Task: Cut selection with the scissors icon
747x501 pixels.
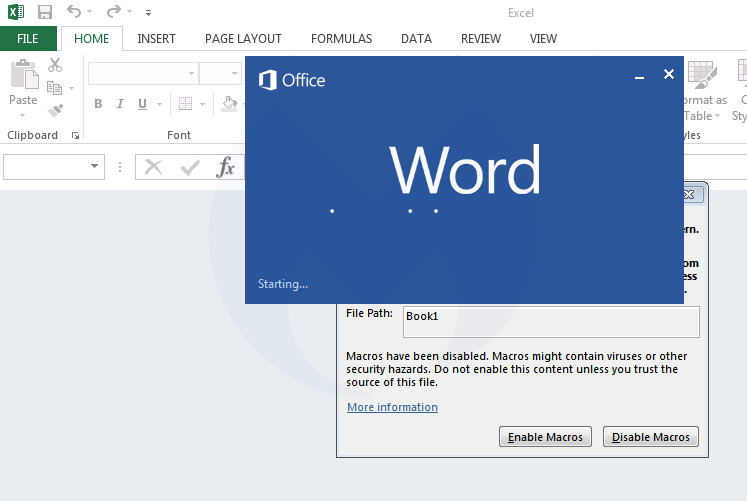Action: tap(55, 65)
